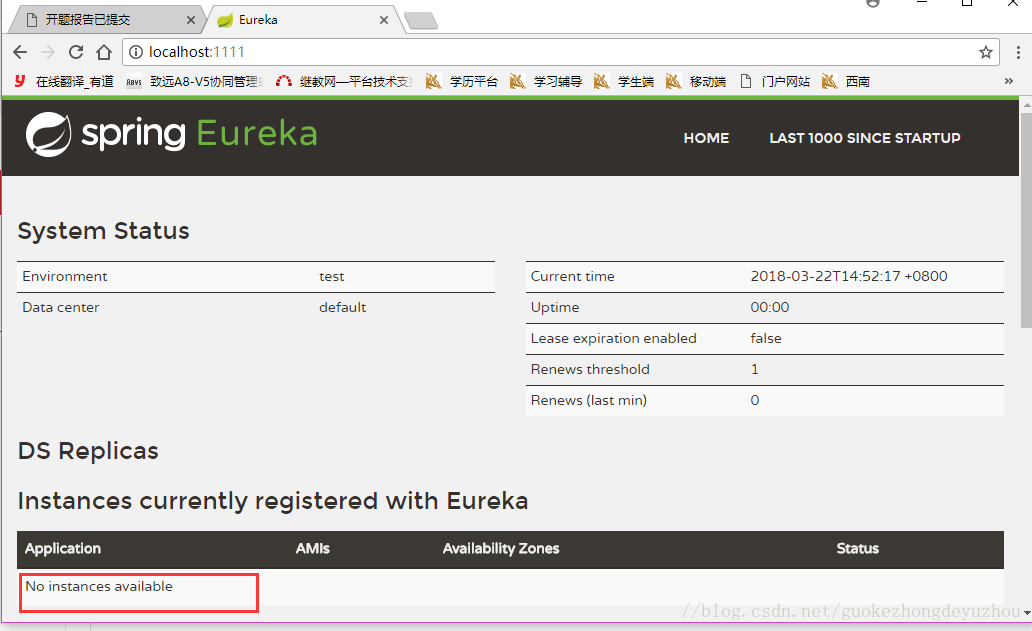This screenshot has height=631, width=1032.
Task: Select '00:00' uptime value
Action: 769,307
